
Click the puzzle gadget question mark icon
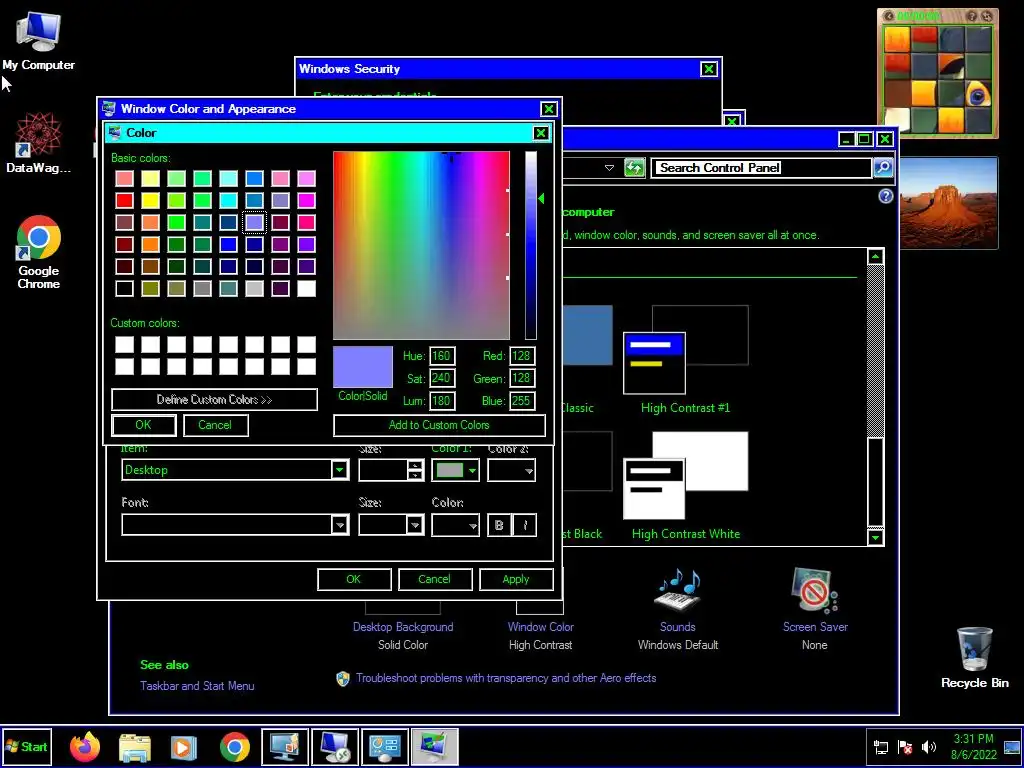pyautogui.click(x=972, y=16)
